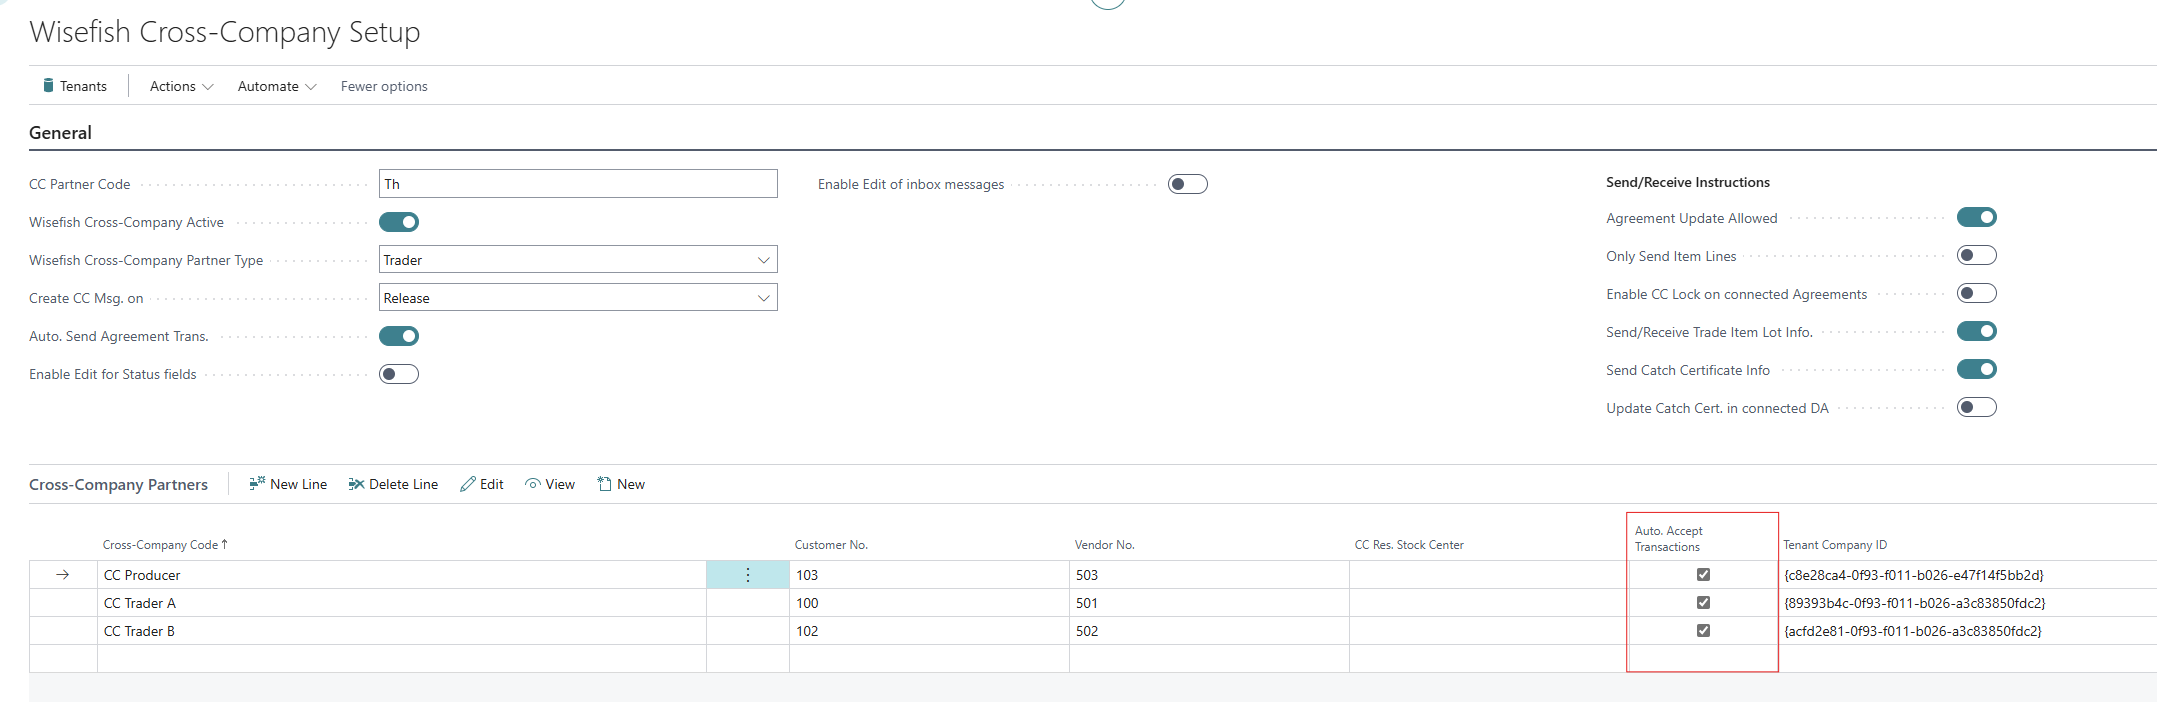Click customer number 102
The height and width of the screenshot is (702, 2157).
(x=929, y=631)
